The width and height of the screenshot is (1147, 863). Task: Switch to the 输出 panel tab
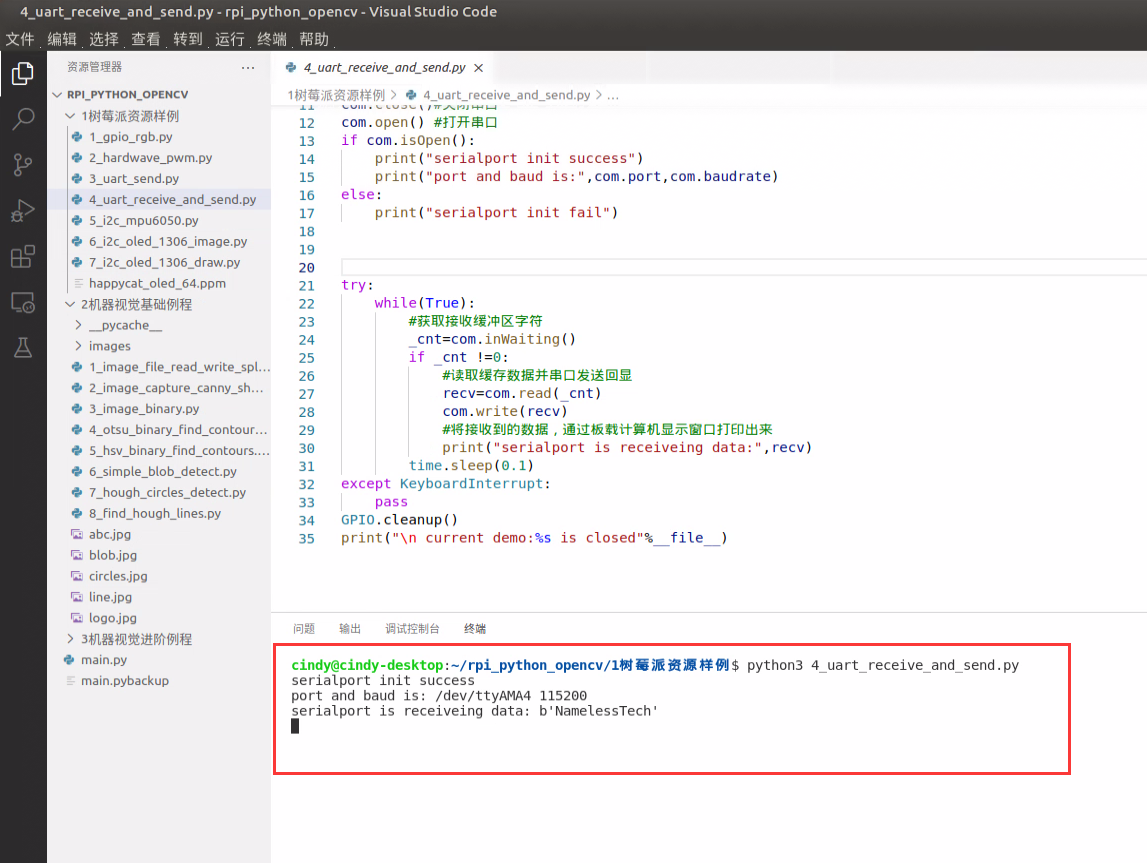coord(350,629)
